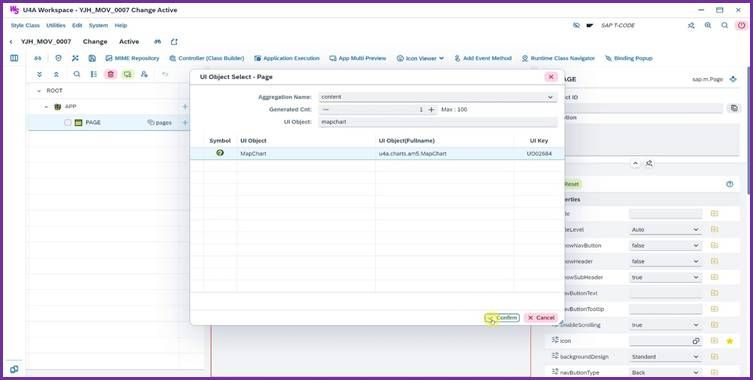
Task: Open Controller (Class Builder)
Action: pos(207,58)
